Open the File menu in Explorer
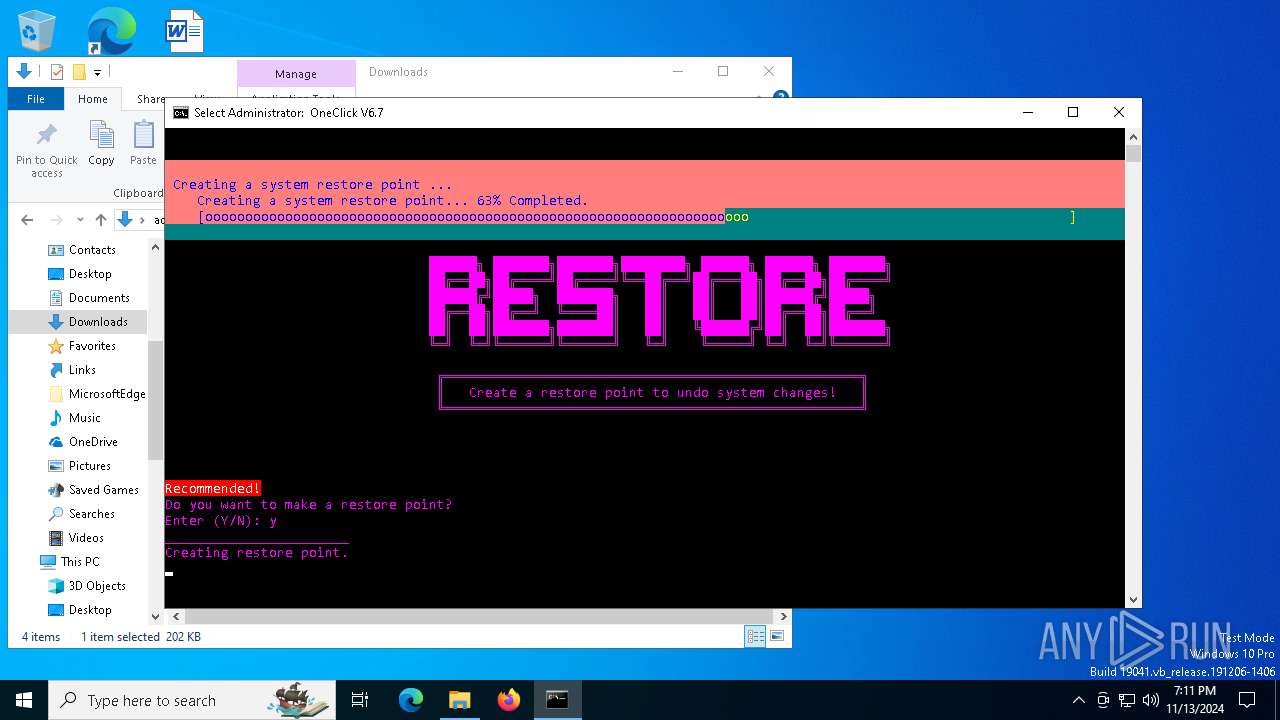The image size is (1280, 720). 36,99
